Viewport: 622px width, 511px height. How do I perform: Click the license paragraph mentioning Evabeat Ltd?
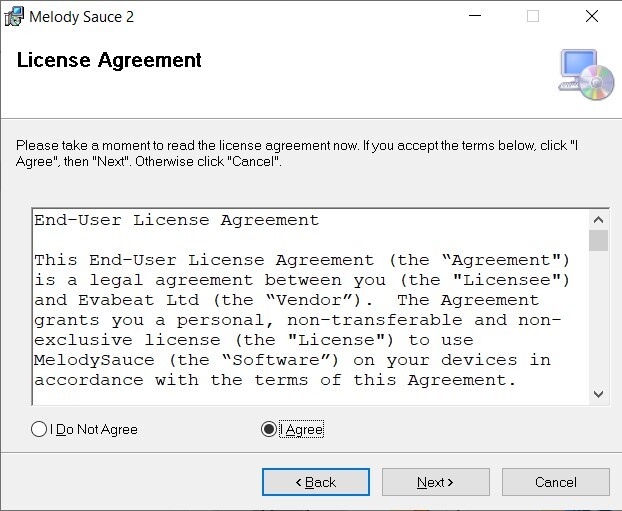tap(300, 320)
